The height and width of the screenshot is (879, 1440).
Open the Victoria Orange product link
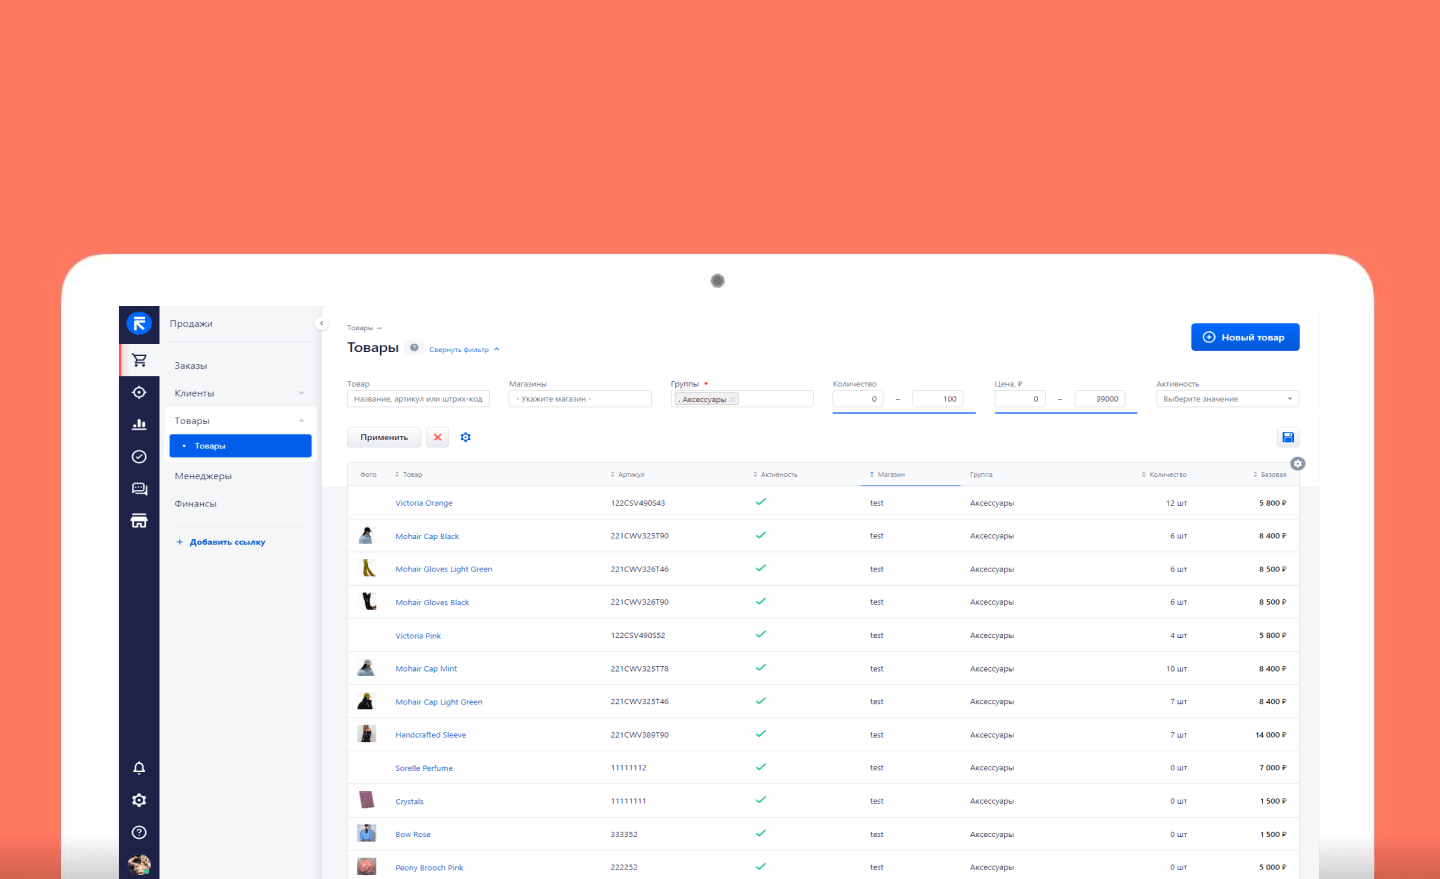pyautogui.click(x=424, y=503)
